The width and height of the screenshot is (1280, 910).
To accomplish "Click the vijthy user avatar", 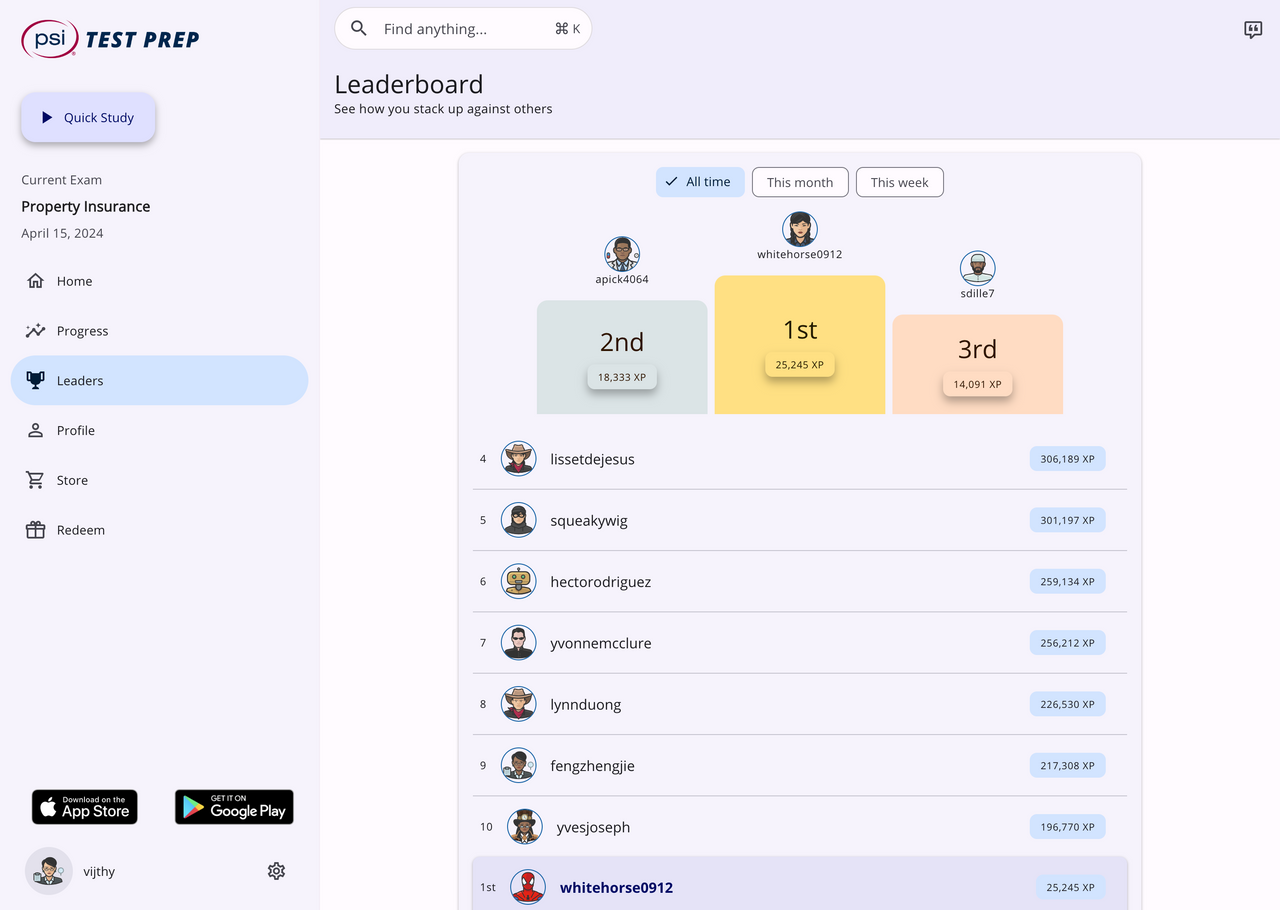I will point(49,871).
